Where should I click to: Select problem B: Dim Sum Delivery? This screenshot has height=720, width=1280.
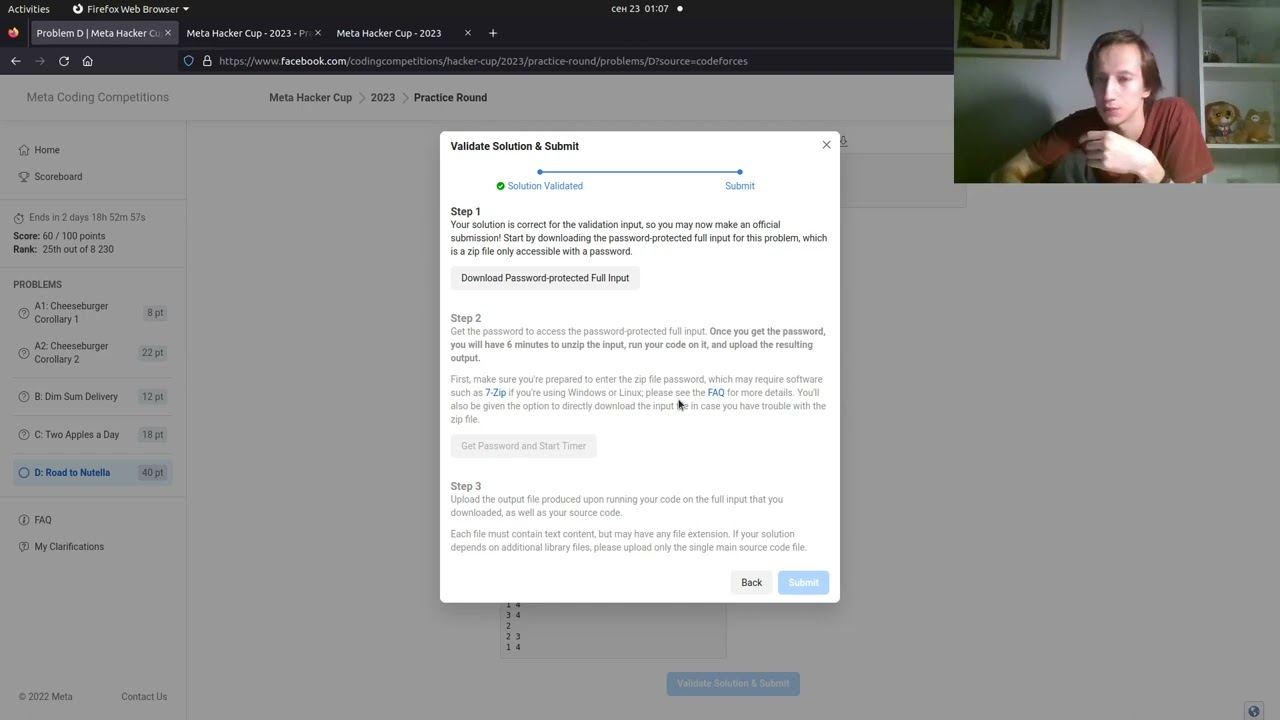pyautogui.click(x=93, y=397)
